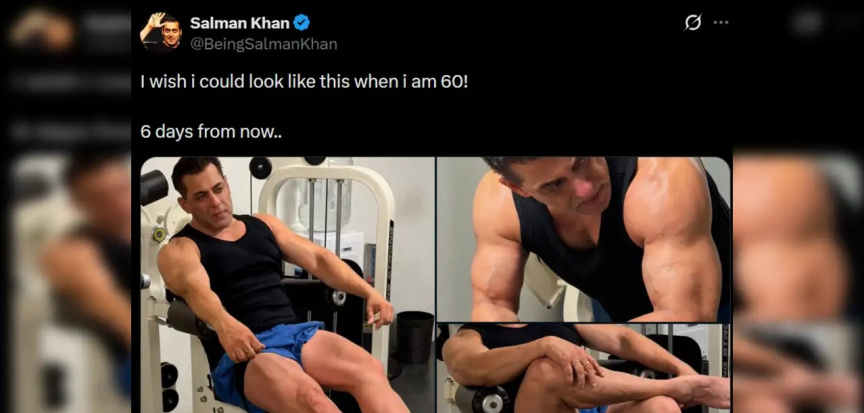864x413 pixels.
Task: Click the blurred icon in top-right background
Action: [x=808, y=23]
